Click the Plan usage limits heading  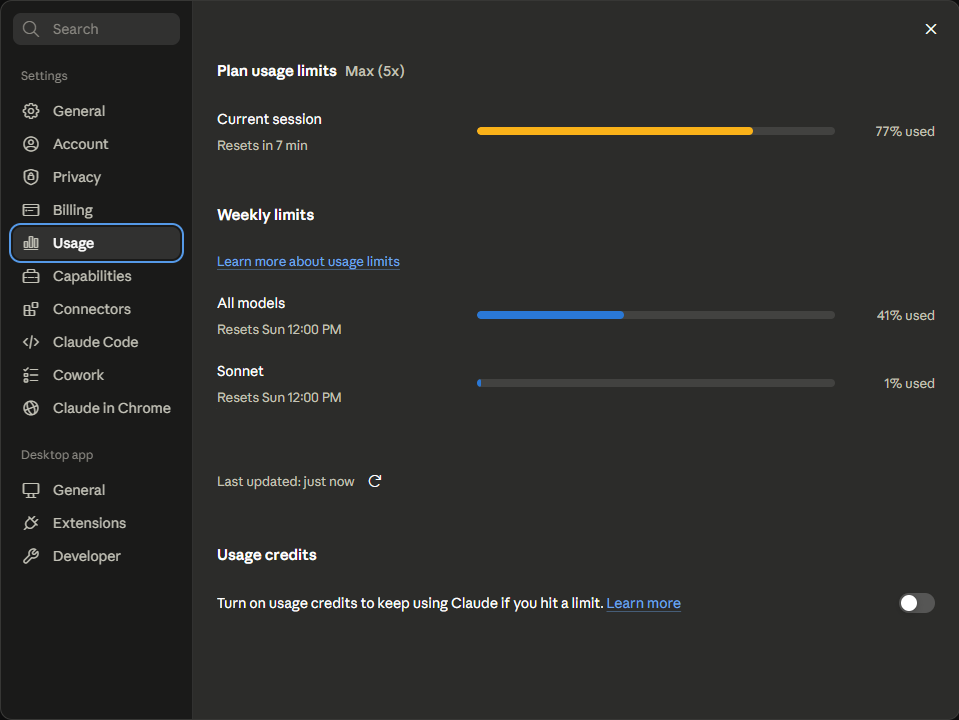pyautogui.click(x=276, y=71)
